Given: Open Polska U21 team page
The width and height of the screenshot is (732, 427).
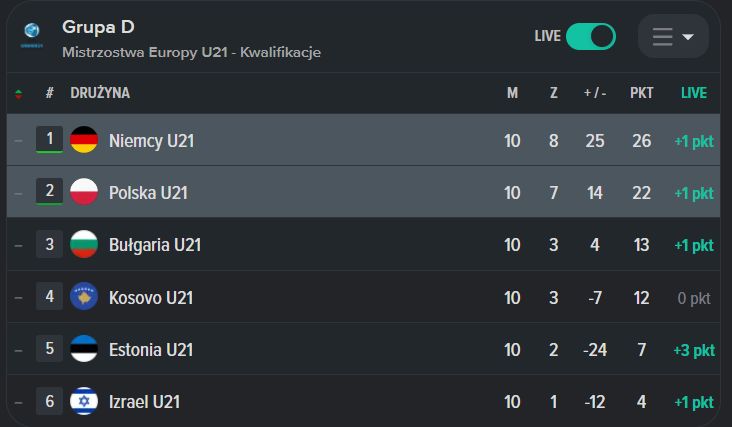Looking at the screenshot, I should (x=148, y=193).
